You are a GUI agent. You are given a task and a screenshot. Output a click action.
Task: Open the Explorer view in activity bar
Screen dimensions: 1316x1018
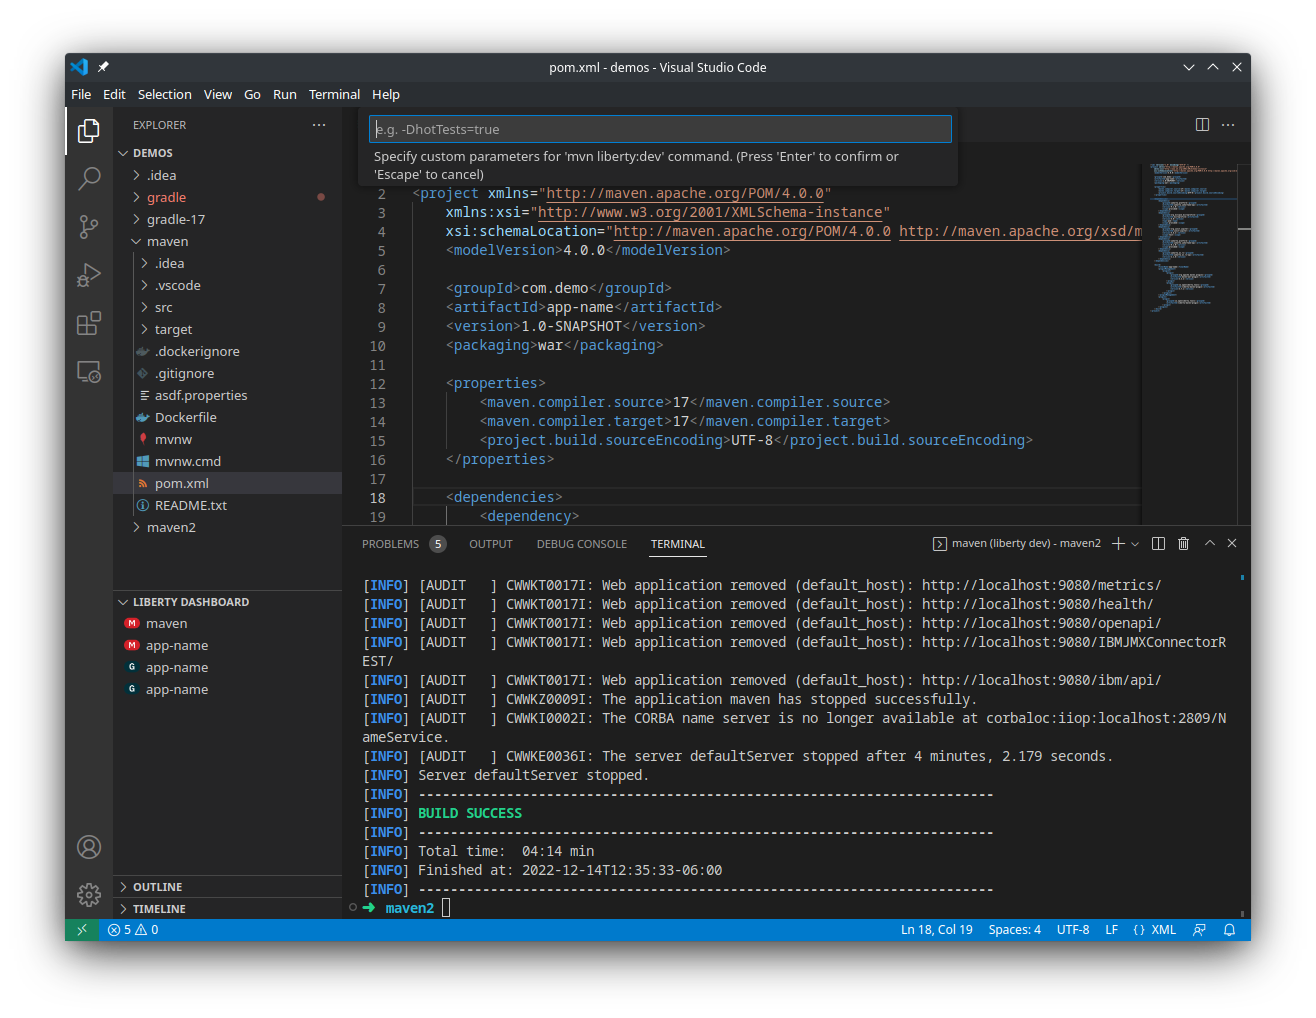[x=89, y=130]
